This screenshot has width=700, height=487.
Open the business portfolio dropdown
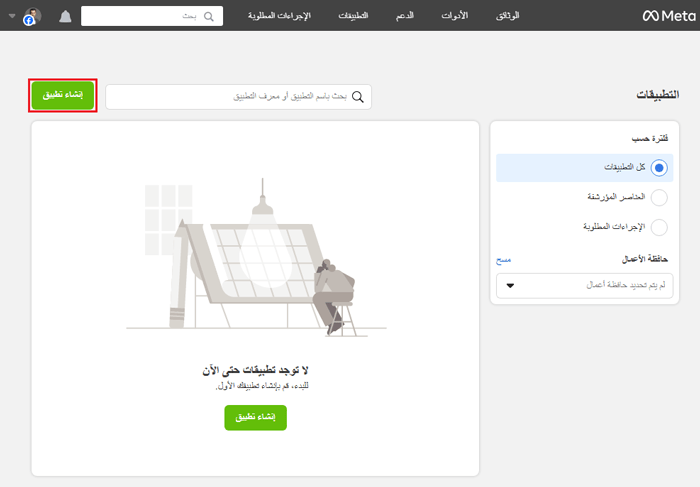pyautogui.click(x=584, y=285)
